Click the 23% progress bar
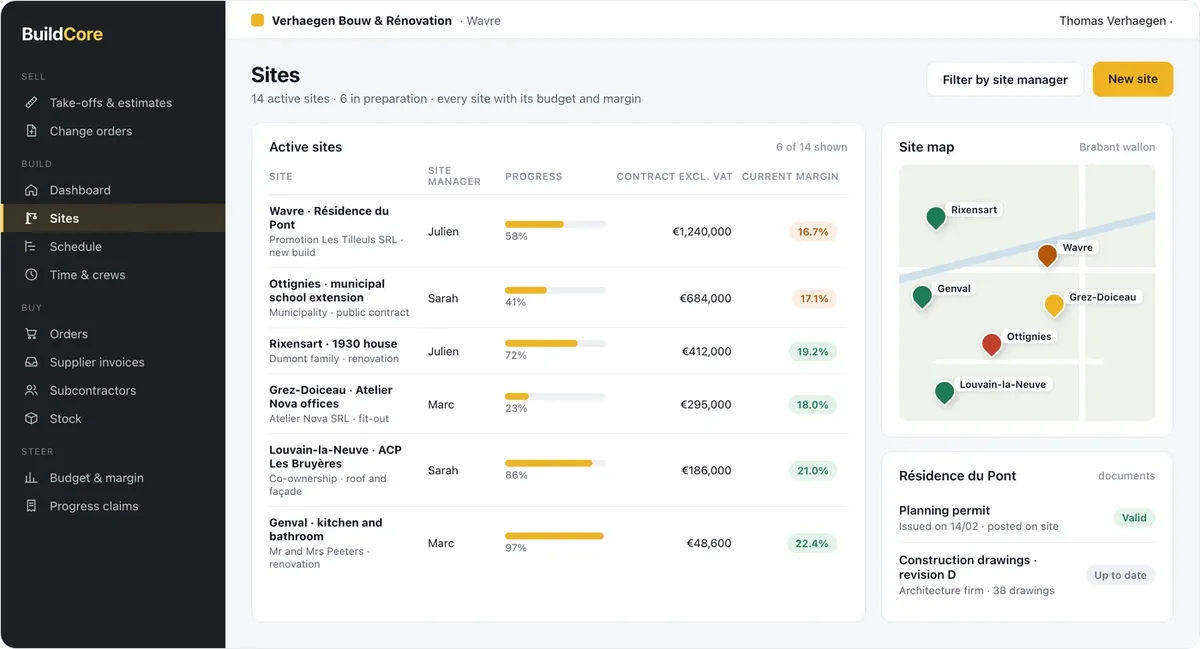Viewport: 1200px width, 649px height. pyautogui.click(x=555, y=397)
